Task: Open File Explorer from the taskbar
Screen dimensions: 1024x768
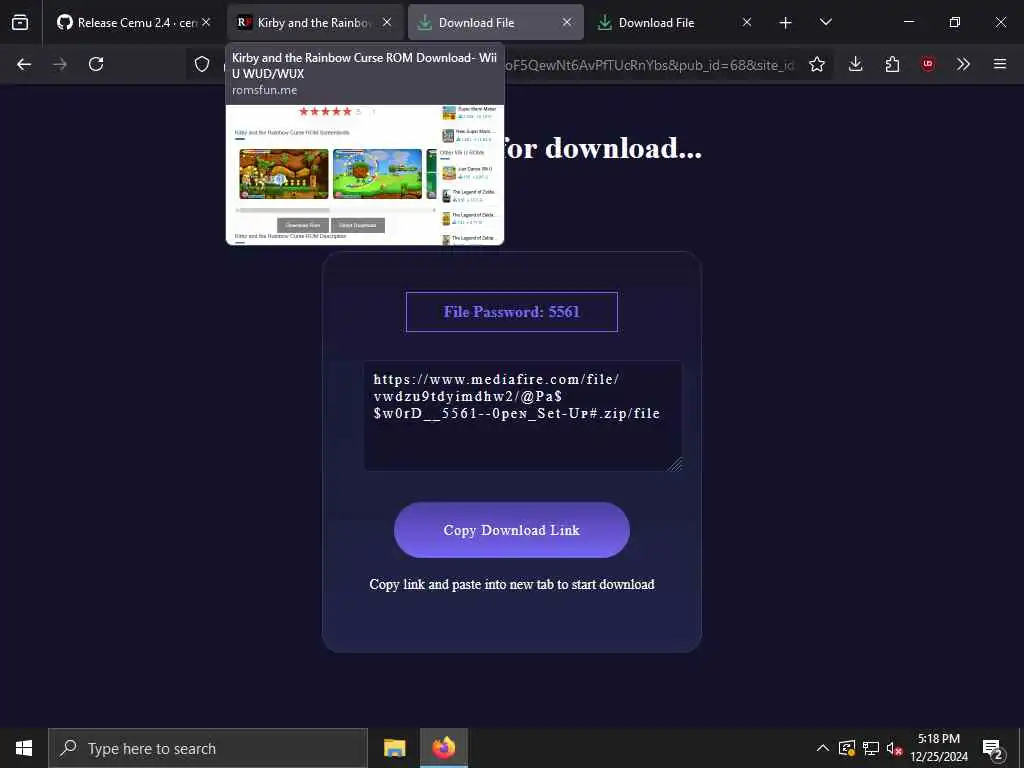Action: (x=394, y=748)
